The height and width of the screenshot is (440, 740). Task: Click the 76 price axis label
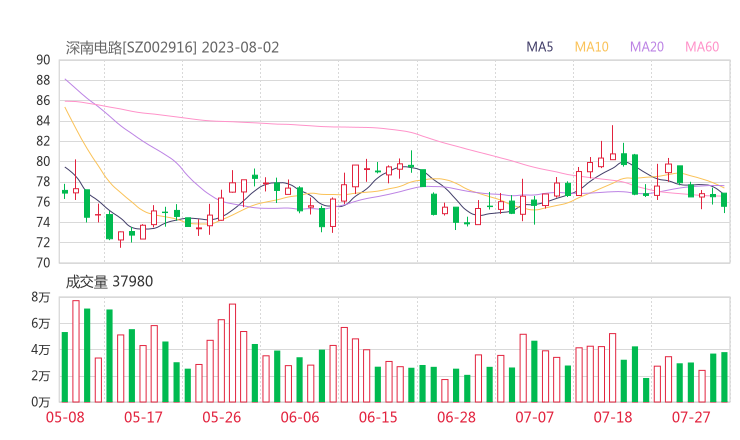click(x=43, y=202)
